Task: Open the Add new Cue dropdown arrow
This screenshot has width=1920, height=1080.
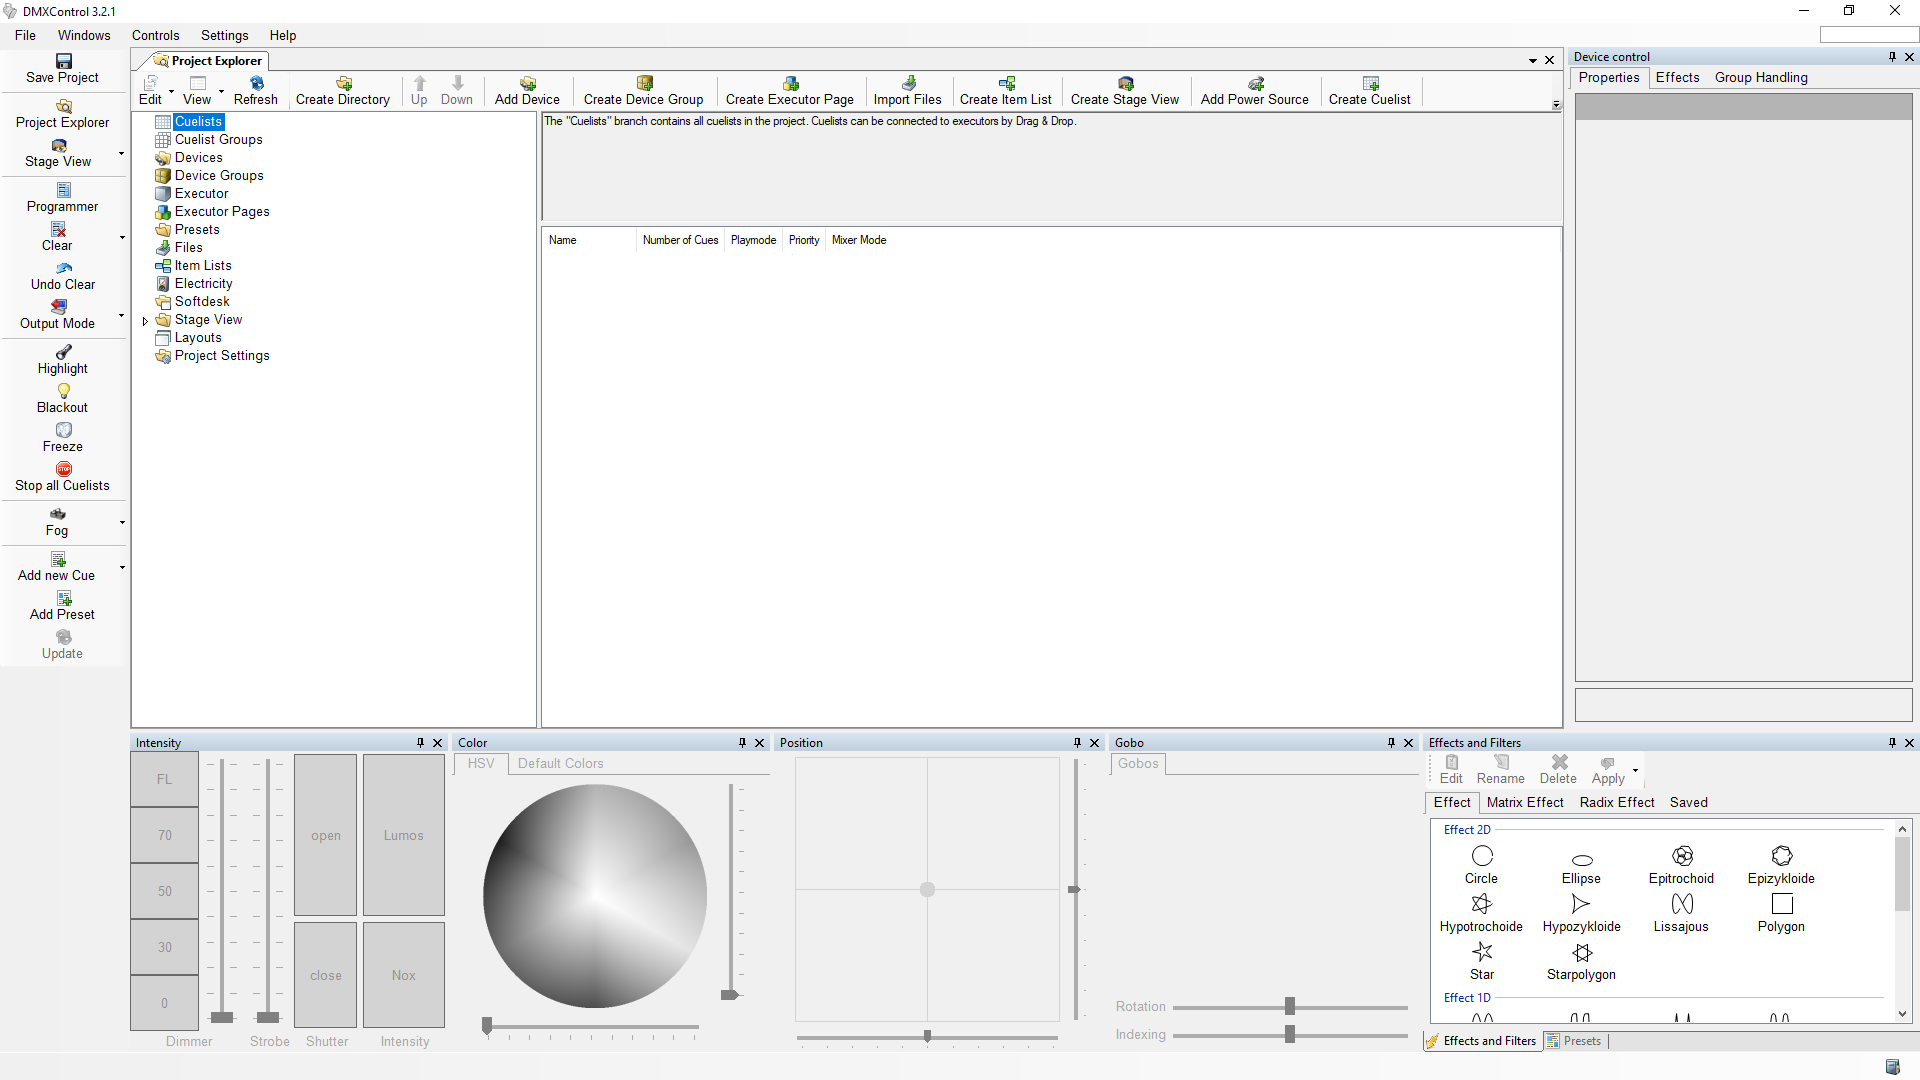Action: click(122, 567)
